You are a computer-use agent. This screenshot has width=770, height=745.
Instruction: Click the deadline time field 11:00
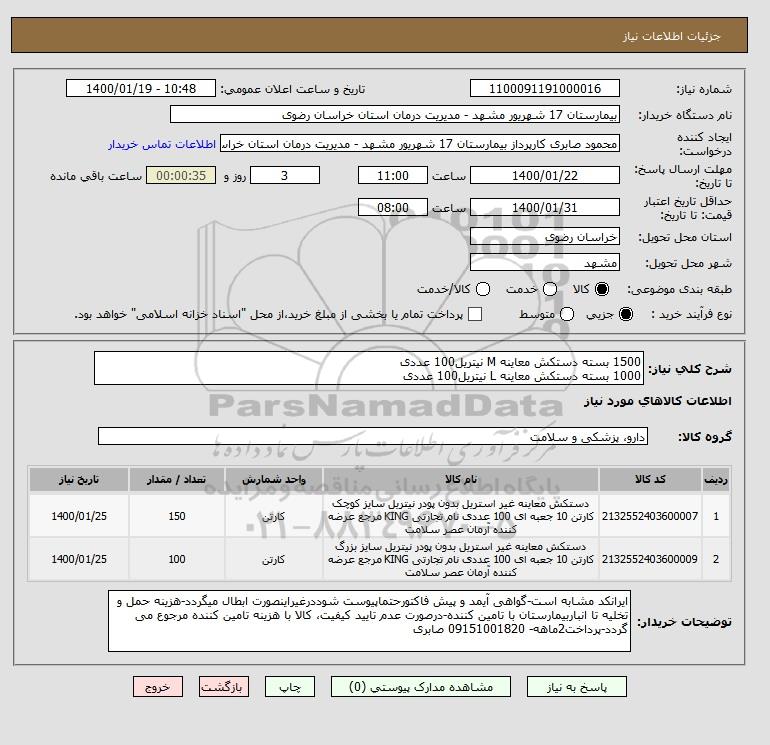393,175
